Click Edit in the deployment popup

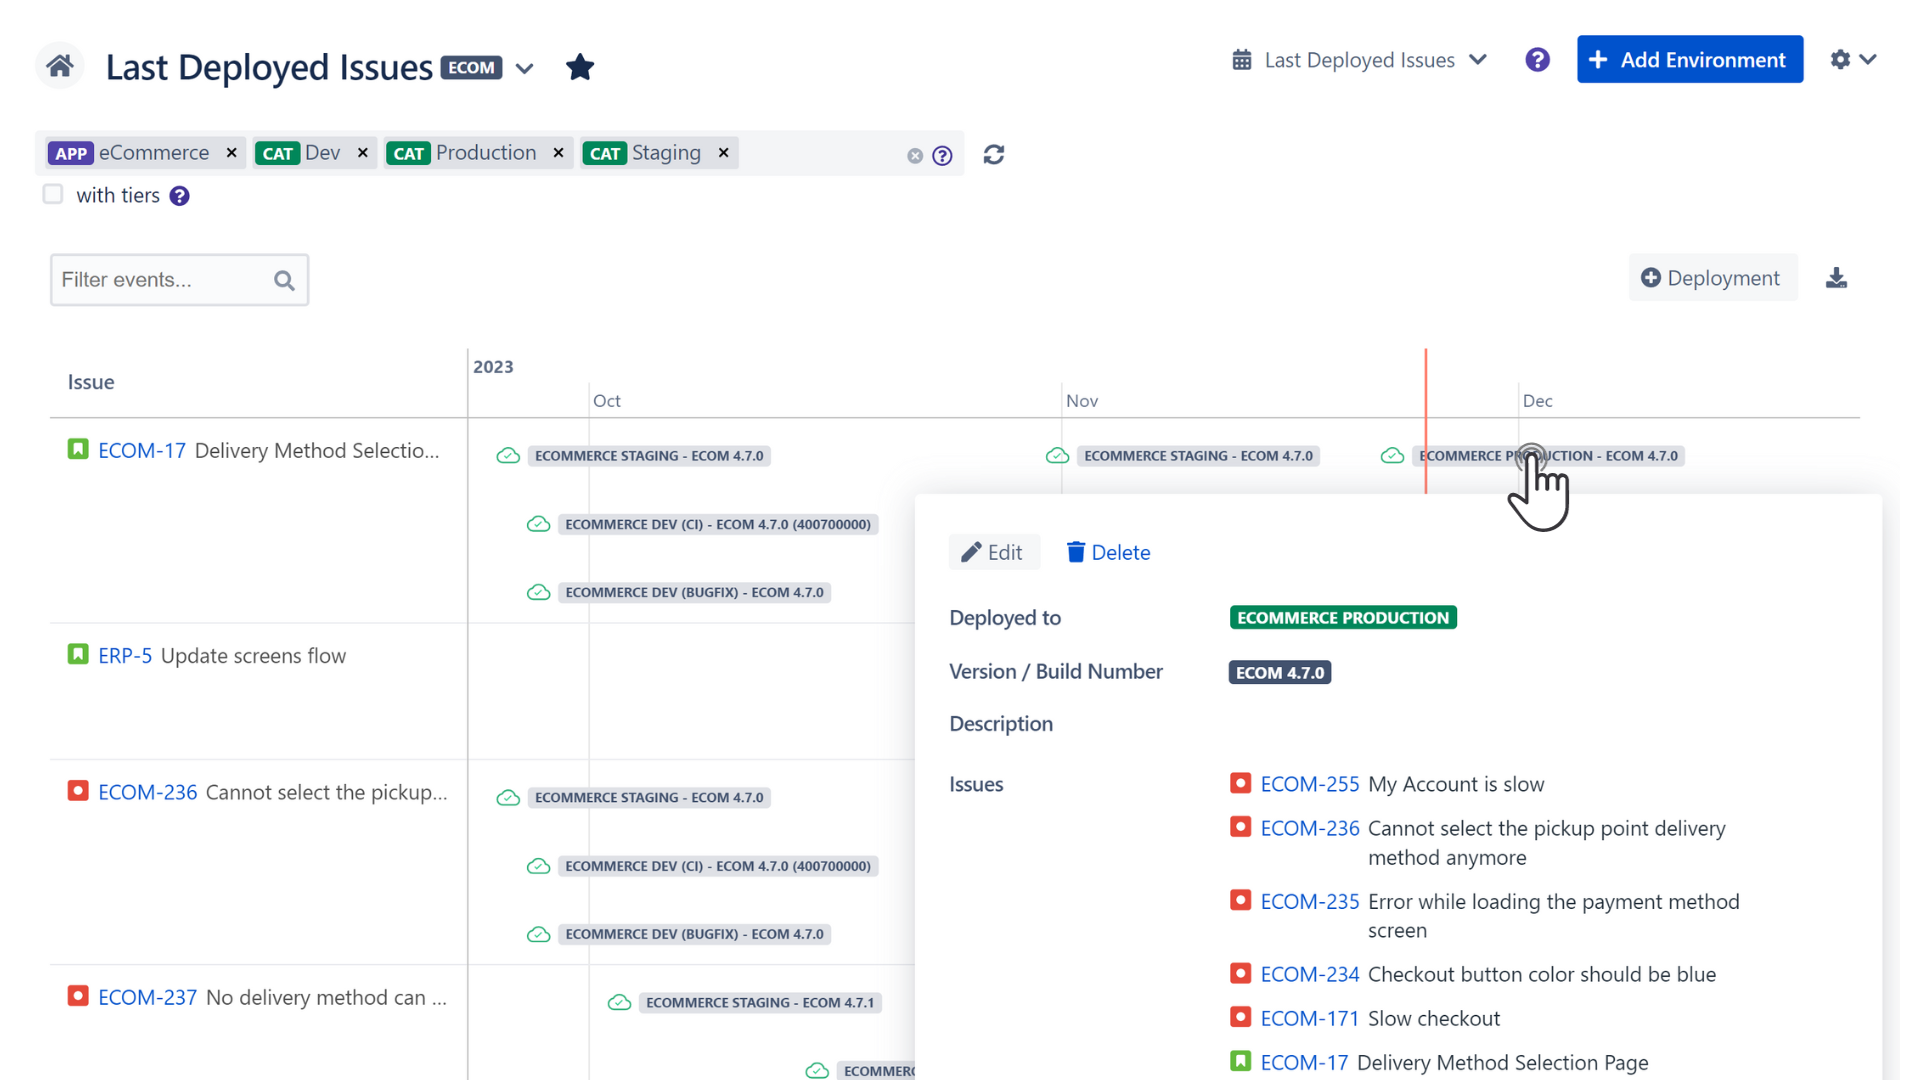coord(992,553)
